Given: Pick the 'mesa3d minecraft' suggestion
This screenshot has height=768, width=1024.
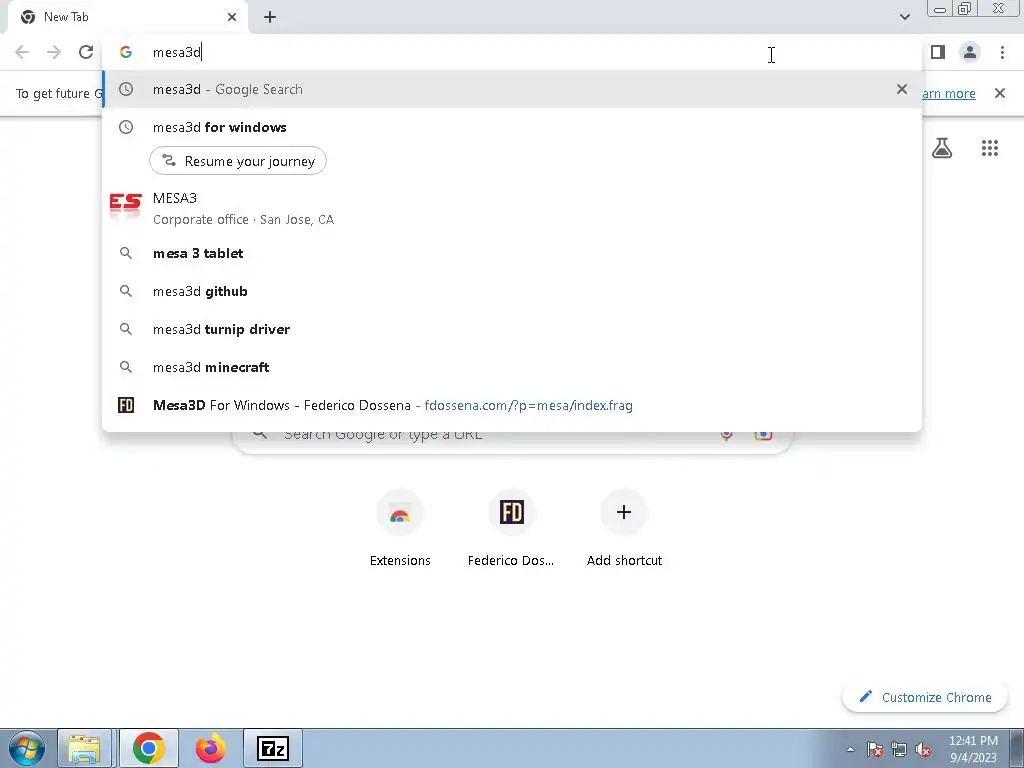Looking at the screenshot, I should coord(512,367).
